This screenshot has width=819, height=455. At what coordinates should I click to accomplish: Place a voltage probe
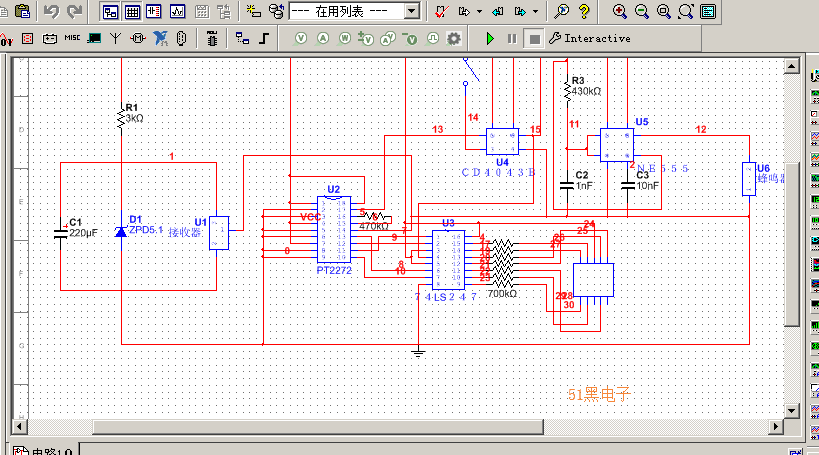click(x=301, y=38)
